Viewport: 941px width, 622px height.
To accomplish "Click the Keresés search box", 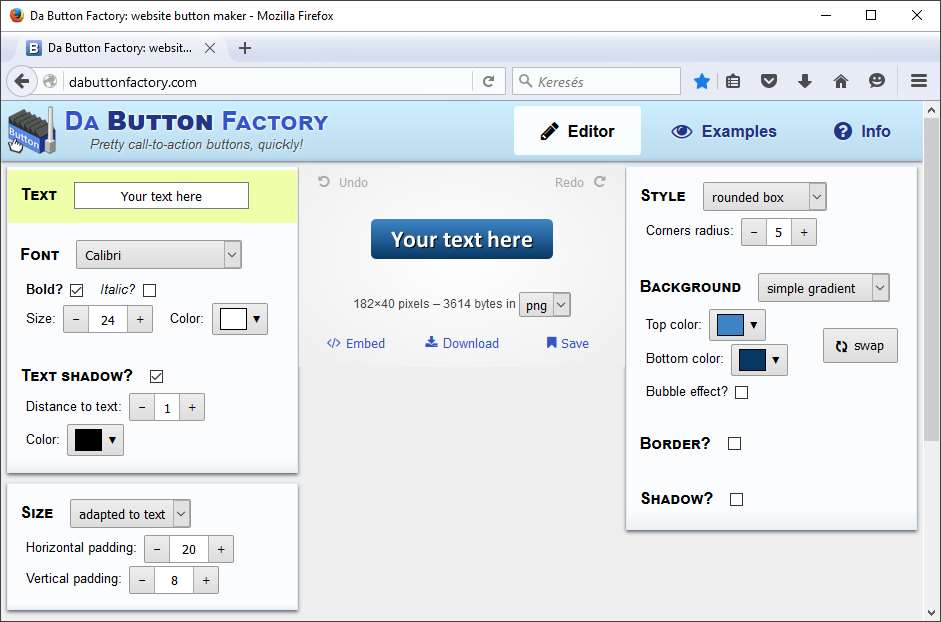I will pos(597,81).
